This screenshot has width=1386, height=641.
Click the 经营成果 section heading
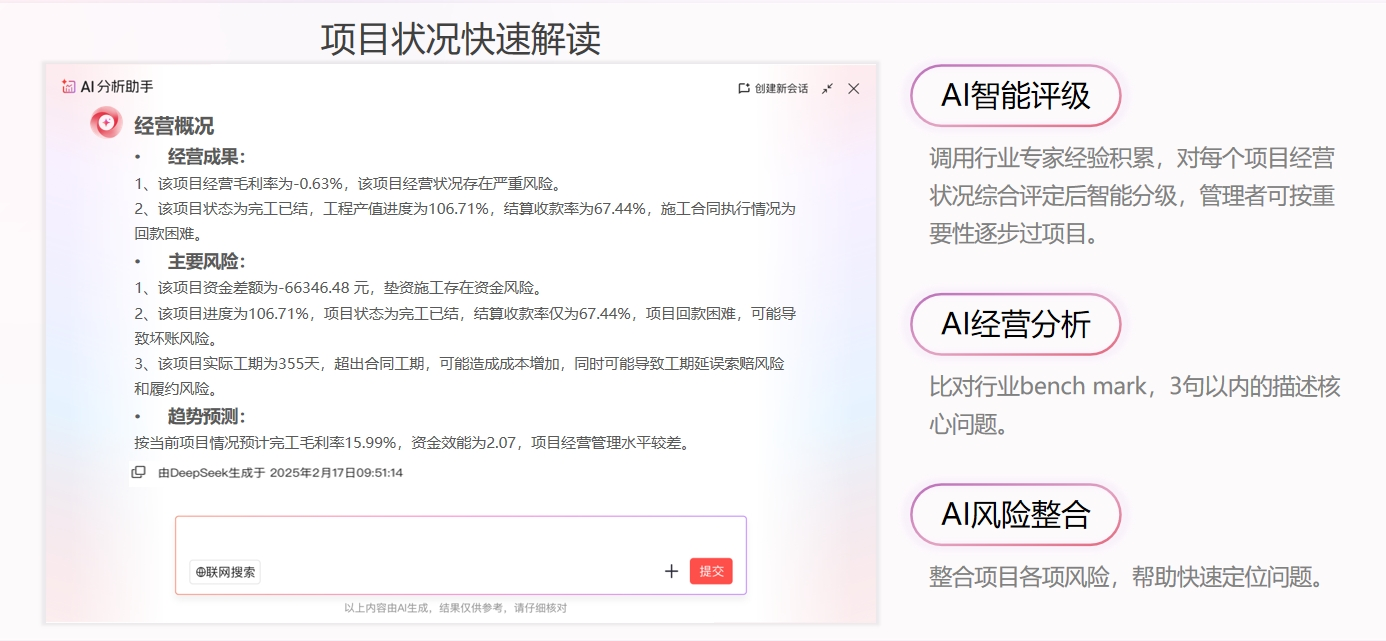click(x=206, y=157)
